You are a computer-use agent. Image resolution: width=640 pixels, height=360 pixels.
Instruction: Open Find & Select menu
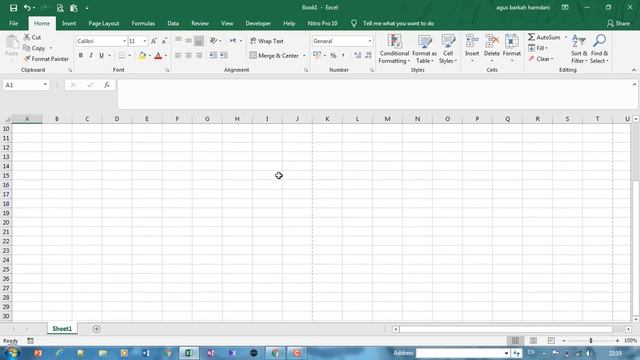point(599,49)
